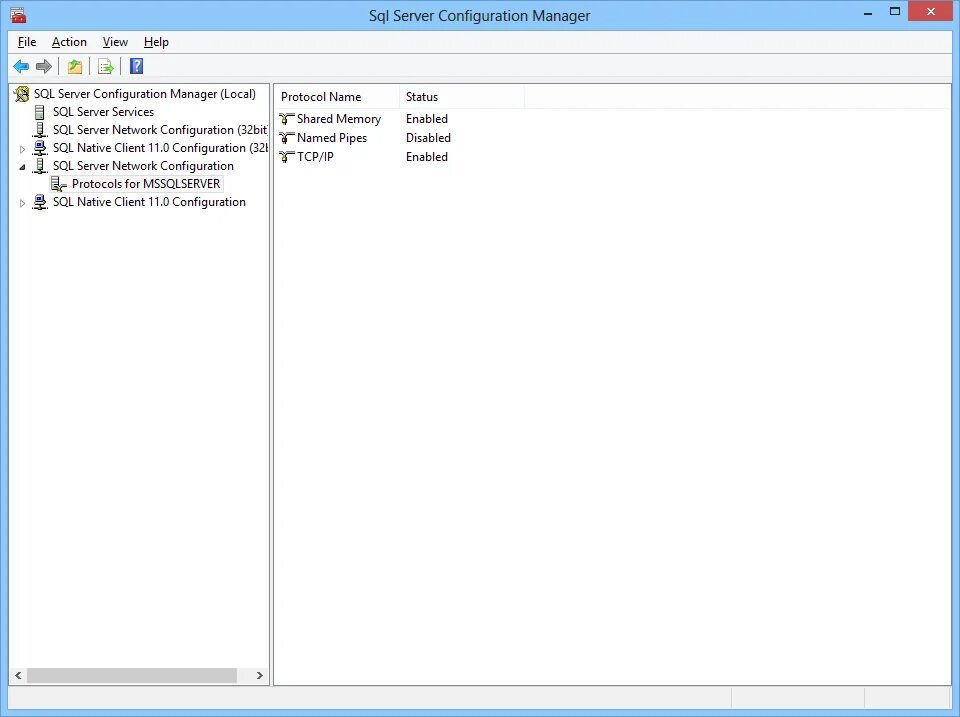Close the Sql Server Configuration Manager window
Image resolution: width=960 pixels, height=717 pixels.
pyautogui.click(x=931, y=12)
